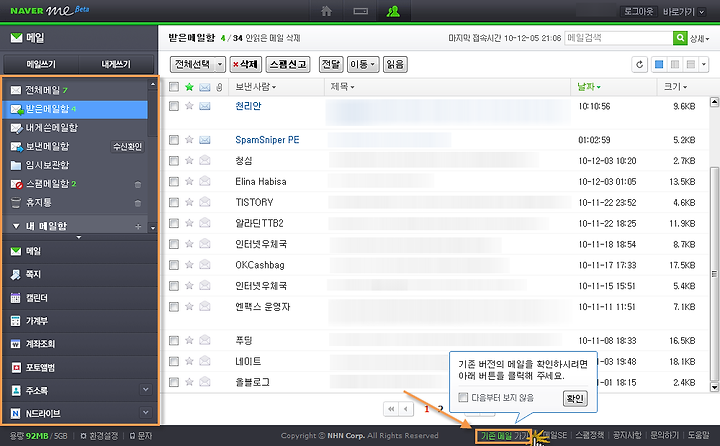This screenshot has height=446, width=720.
Task: Report spam with 스팸신고 button
Action: point(288,64)
